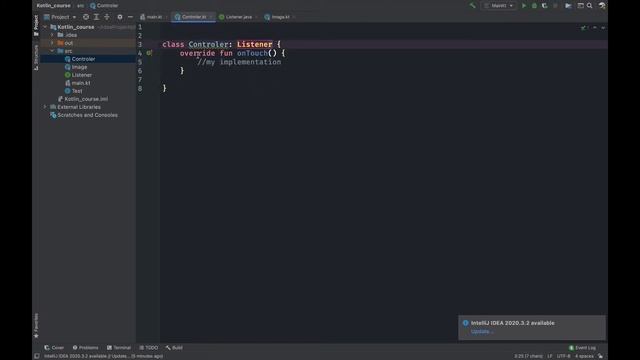Image resolution: width=640 pixels, height=360 pixels.
Task: Collapse the src folder
Action: click(x=52, y=51)
